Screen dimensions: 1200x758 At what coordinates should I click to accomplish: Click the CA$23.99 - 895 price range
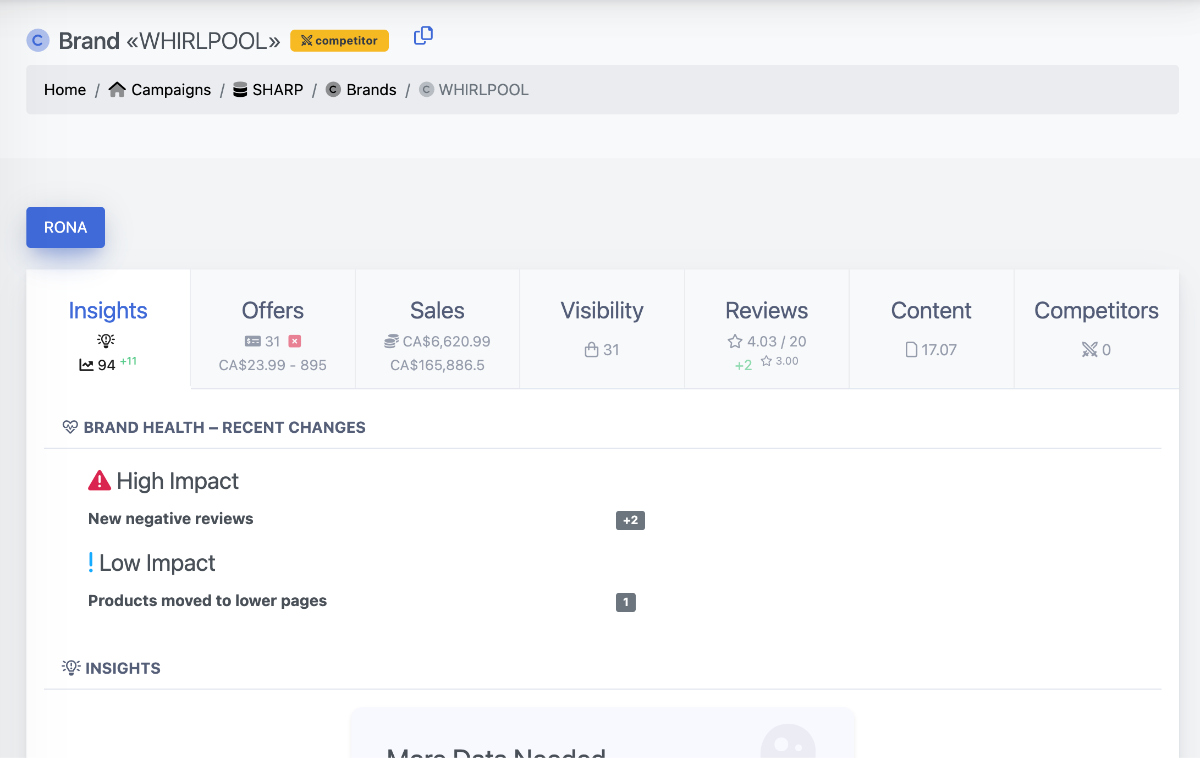click(273, 365)
